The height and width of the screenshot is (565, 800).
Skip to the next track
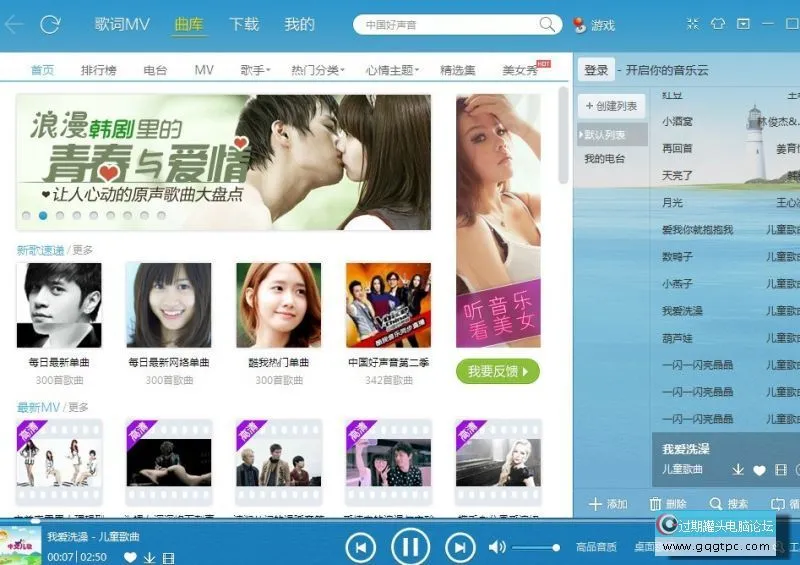pyautogui.click(x=460, y=548)
